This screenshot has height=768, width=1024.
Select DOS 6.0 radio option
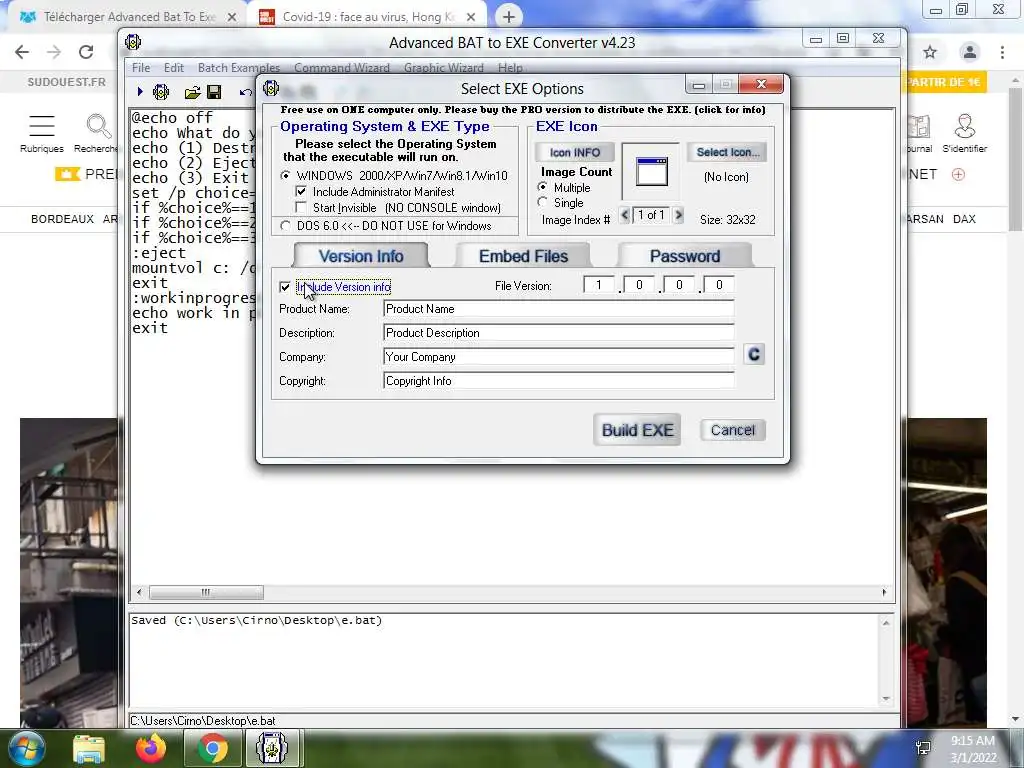coord(285,226)
